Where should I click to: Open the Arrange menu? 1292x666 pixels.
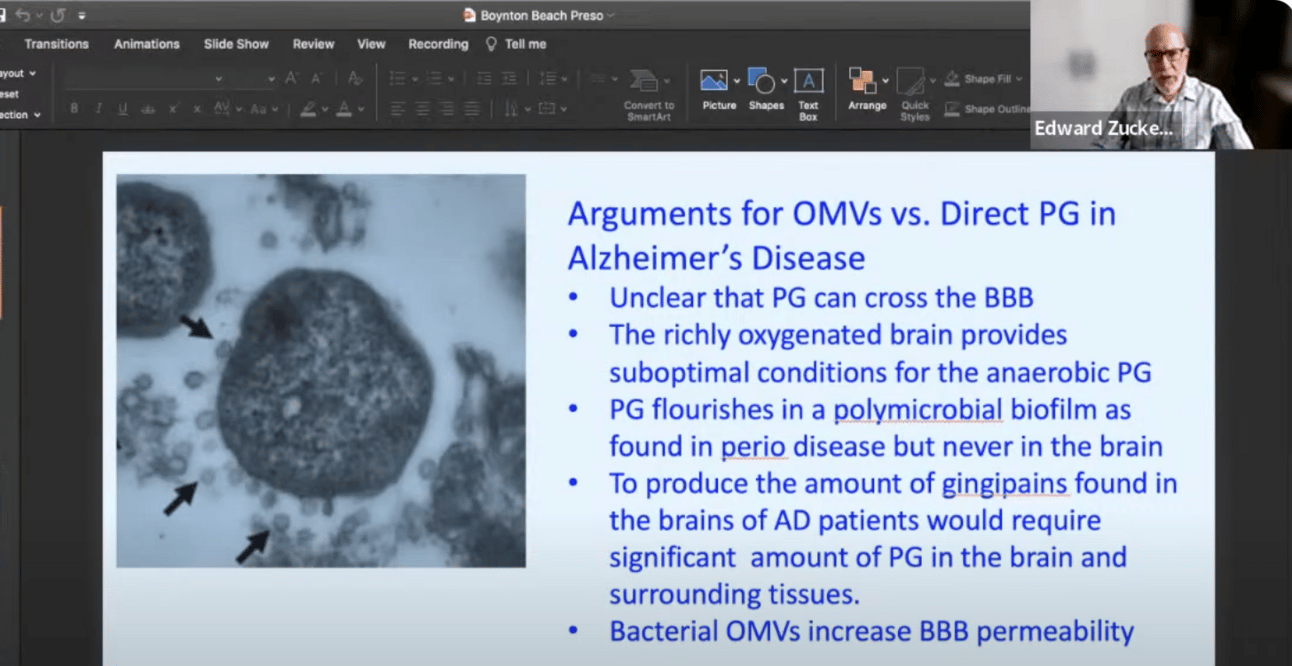(x=867, y=88)
